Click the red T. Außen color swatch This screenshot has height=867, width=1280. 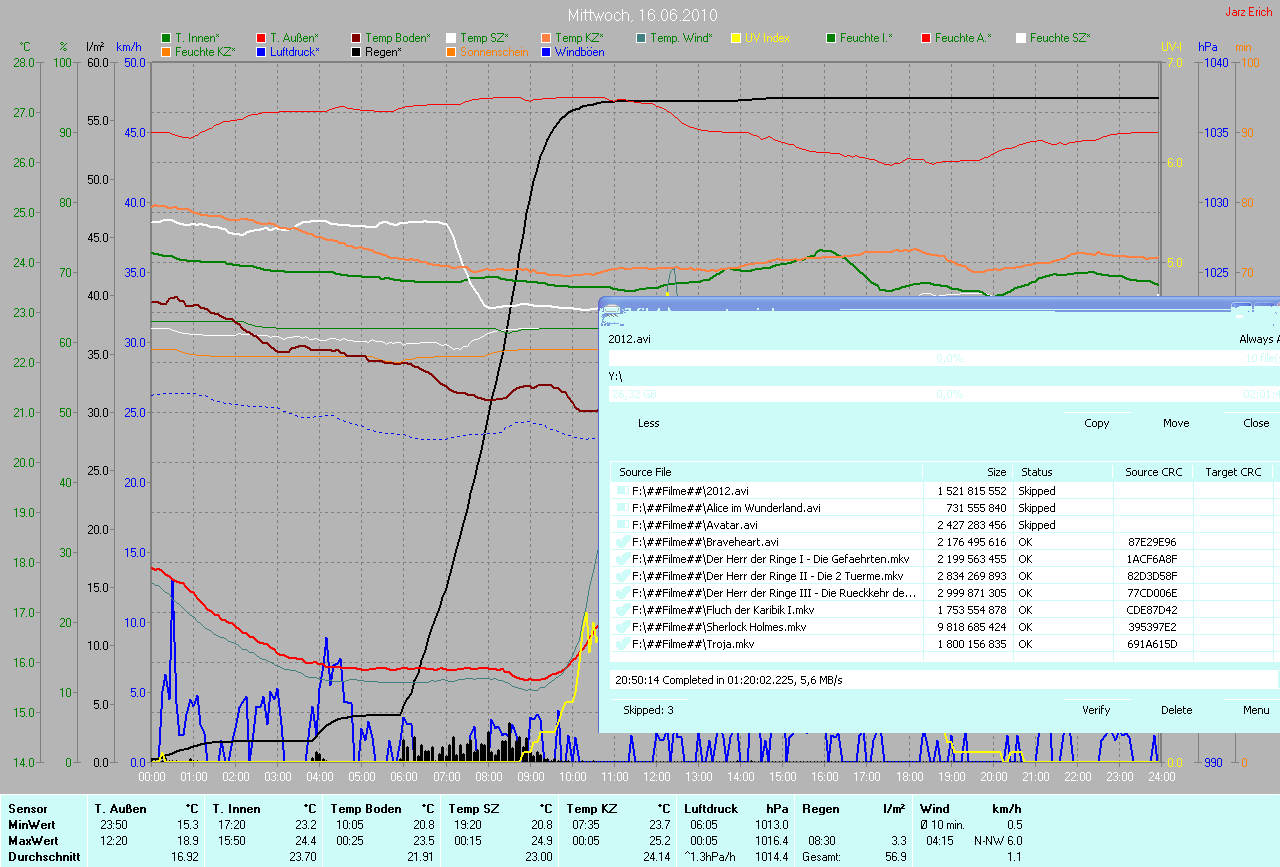[261, 38]
